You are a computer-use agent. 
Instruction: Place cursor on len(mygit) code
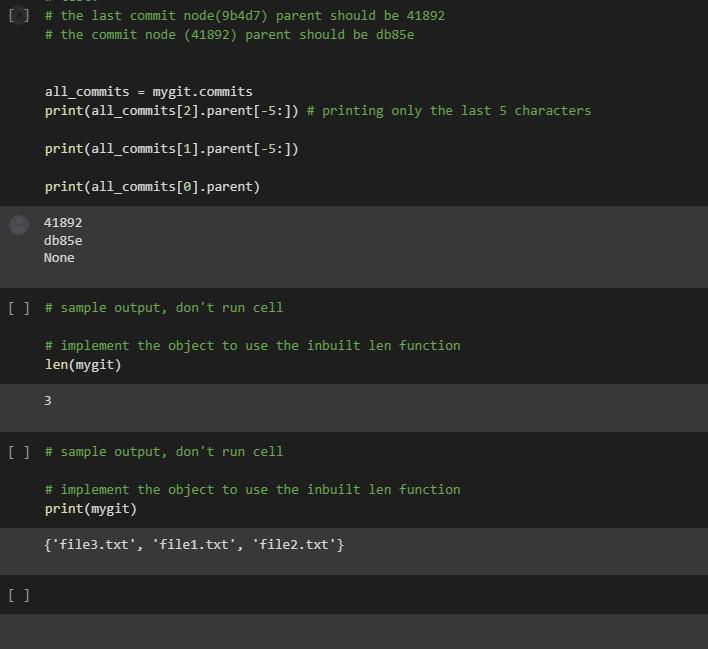click(83, 364)
